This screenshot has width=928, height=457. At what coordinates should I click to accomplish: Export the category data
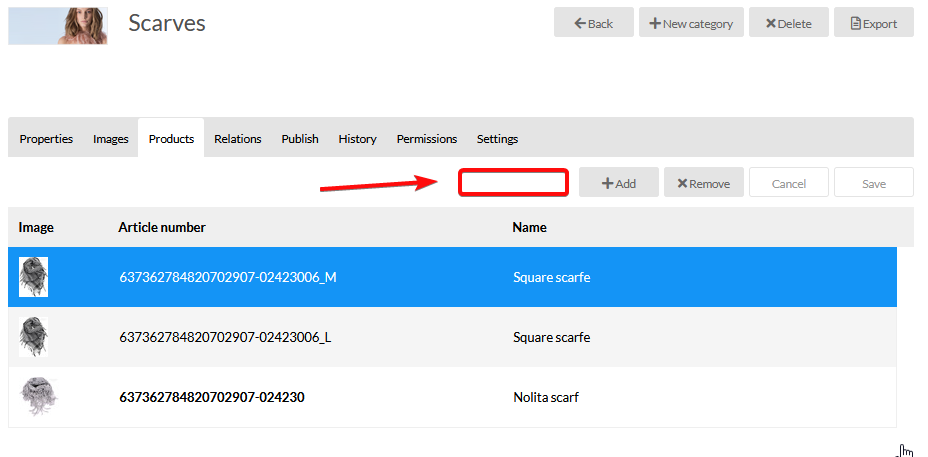pyautogui.click(x=873, y=23)
